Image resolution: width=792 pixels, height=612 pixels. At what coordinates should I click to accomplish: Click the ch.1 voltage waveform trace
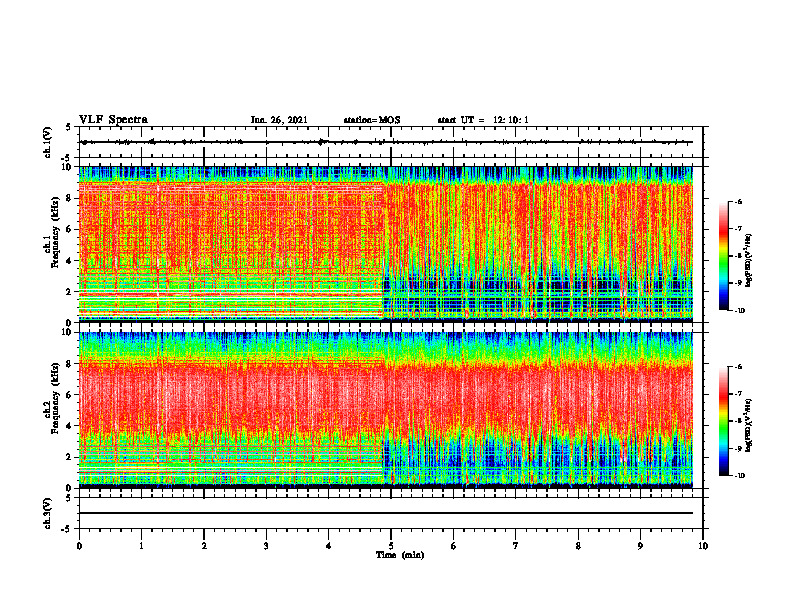point(386,142)
